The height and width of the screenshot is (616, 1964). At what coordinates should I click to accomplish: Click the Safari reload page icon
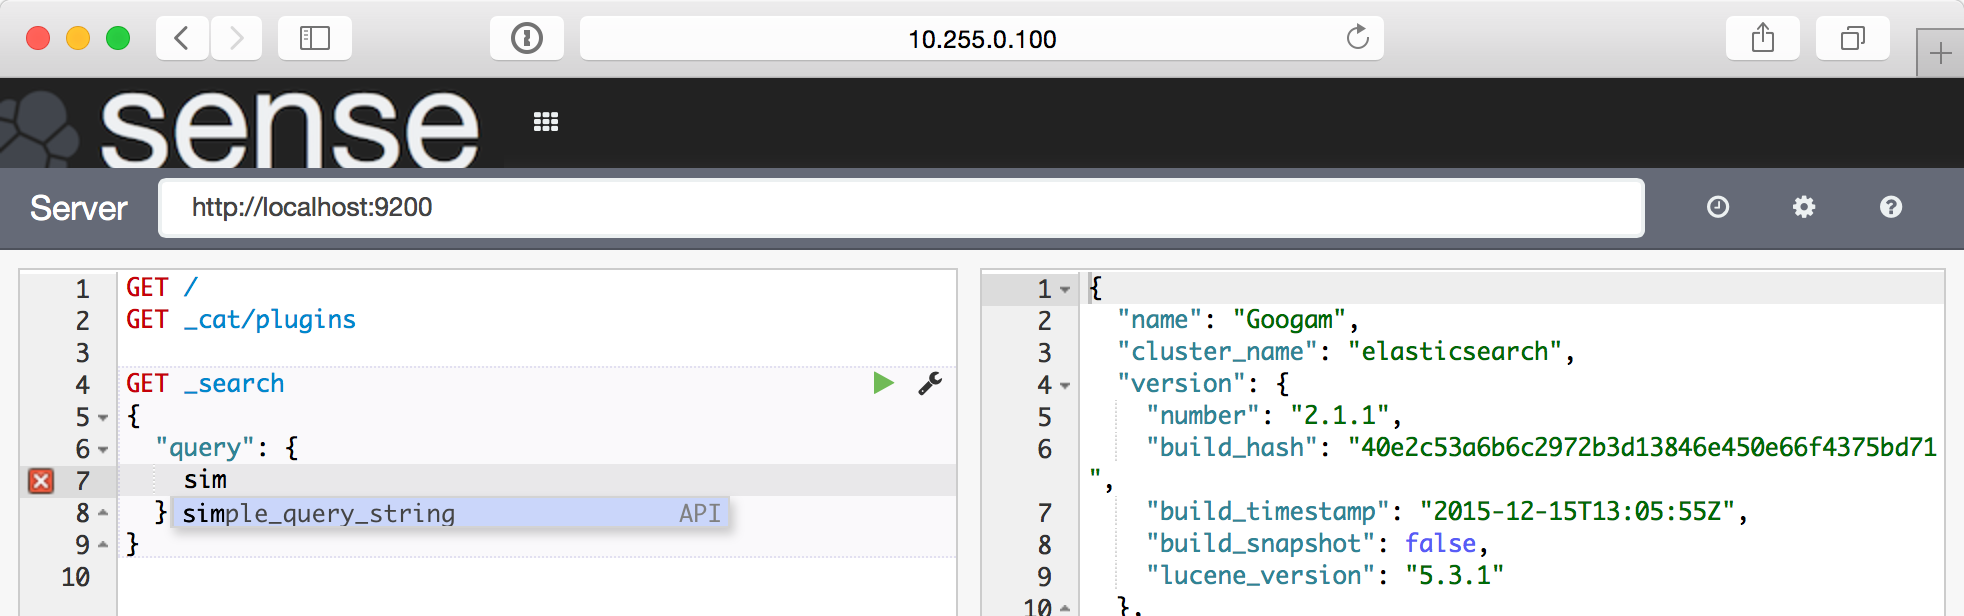point(1357,39)
